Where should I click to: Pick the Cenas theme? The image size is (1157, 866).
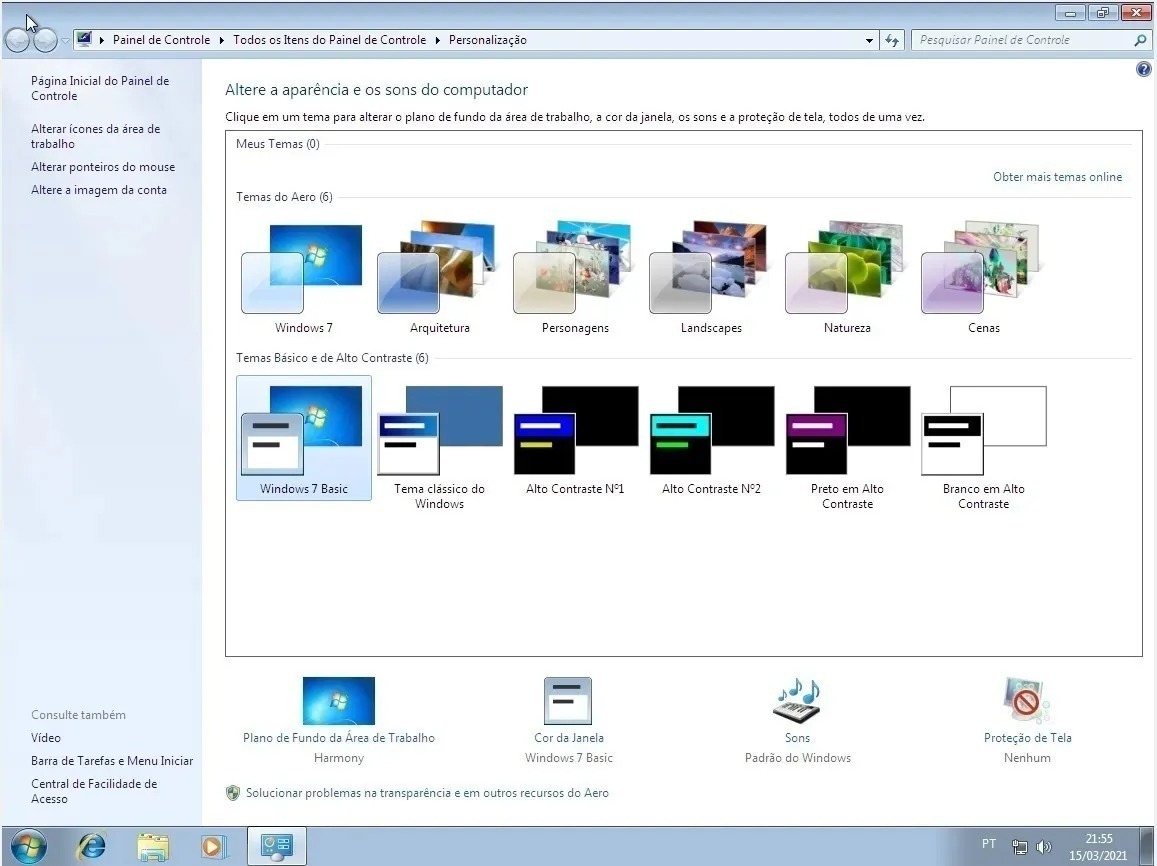pyautogui.click(x=984, y=277)
